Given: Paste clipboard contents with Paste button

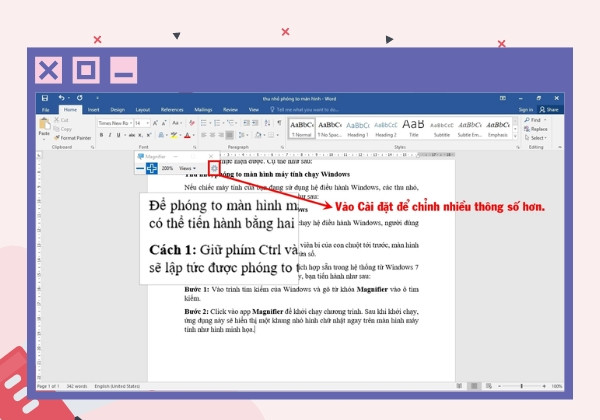Looking at the screenshot, I should [44, 127].
